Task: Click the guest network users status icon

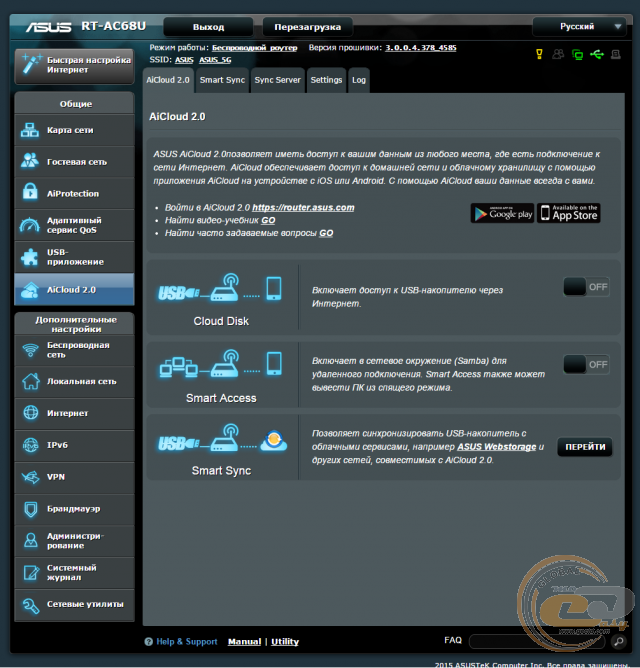Action: point(558,54)
